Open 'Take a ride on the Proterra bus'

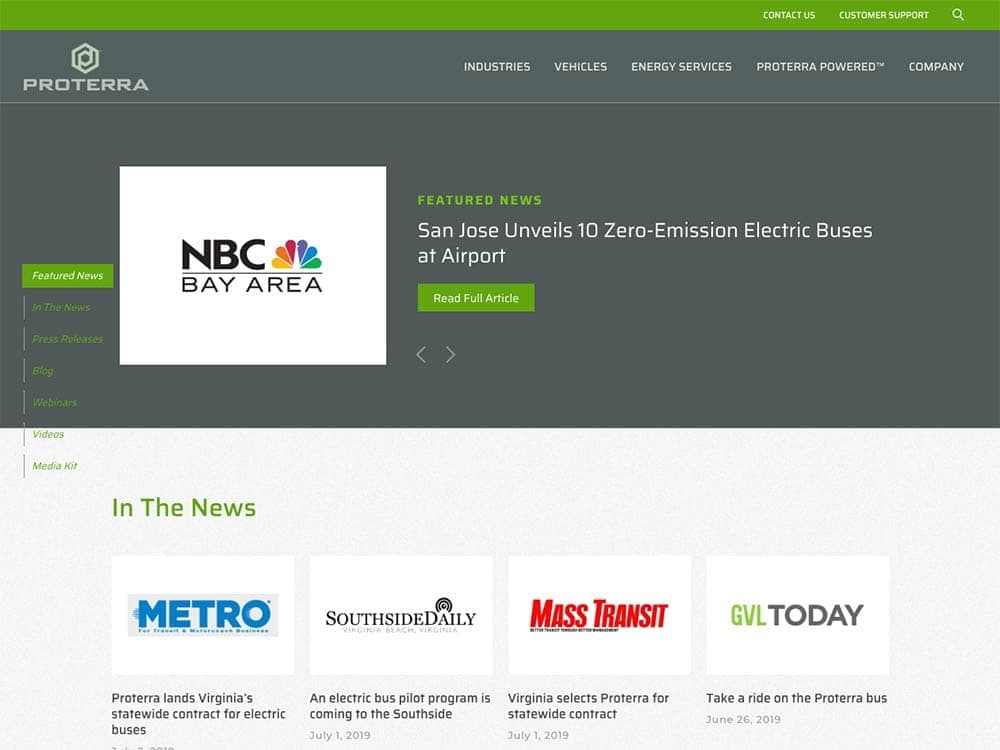[x=797, y=698]
